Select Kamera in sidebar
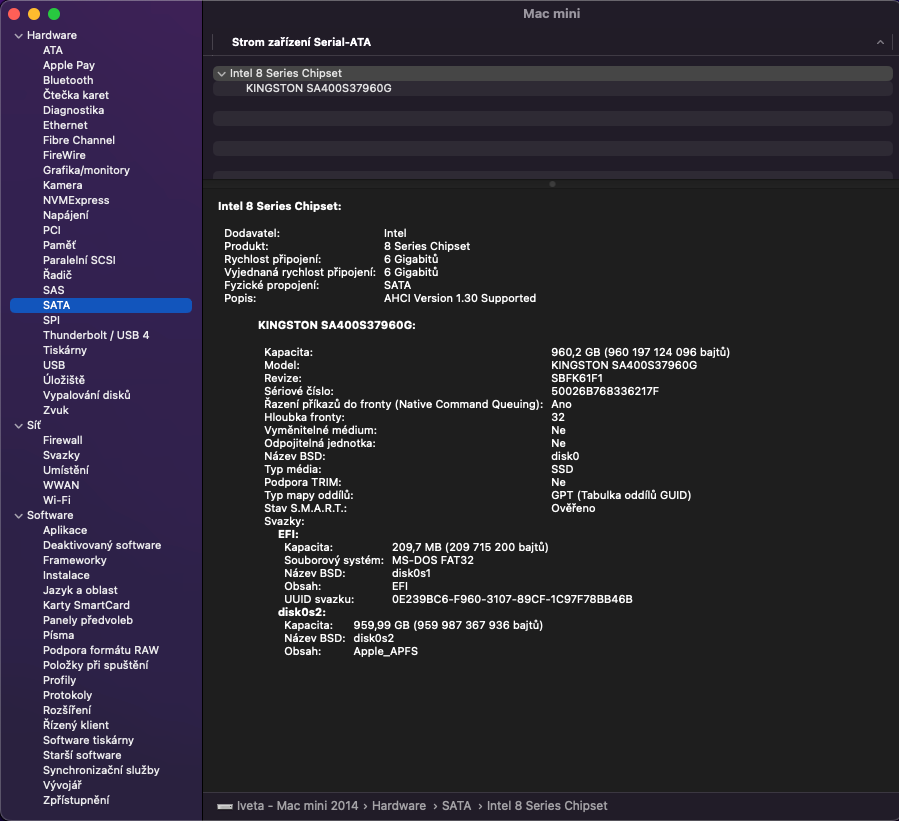 62,185
